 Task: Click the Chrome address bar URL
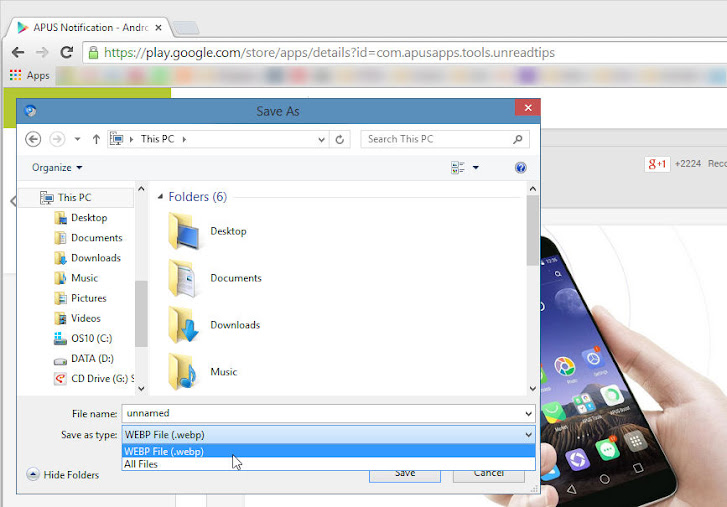tap(329, 52)
